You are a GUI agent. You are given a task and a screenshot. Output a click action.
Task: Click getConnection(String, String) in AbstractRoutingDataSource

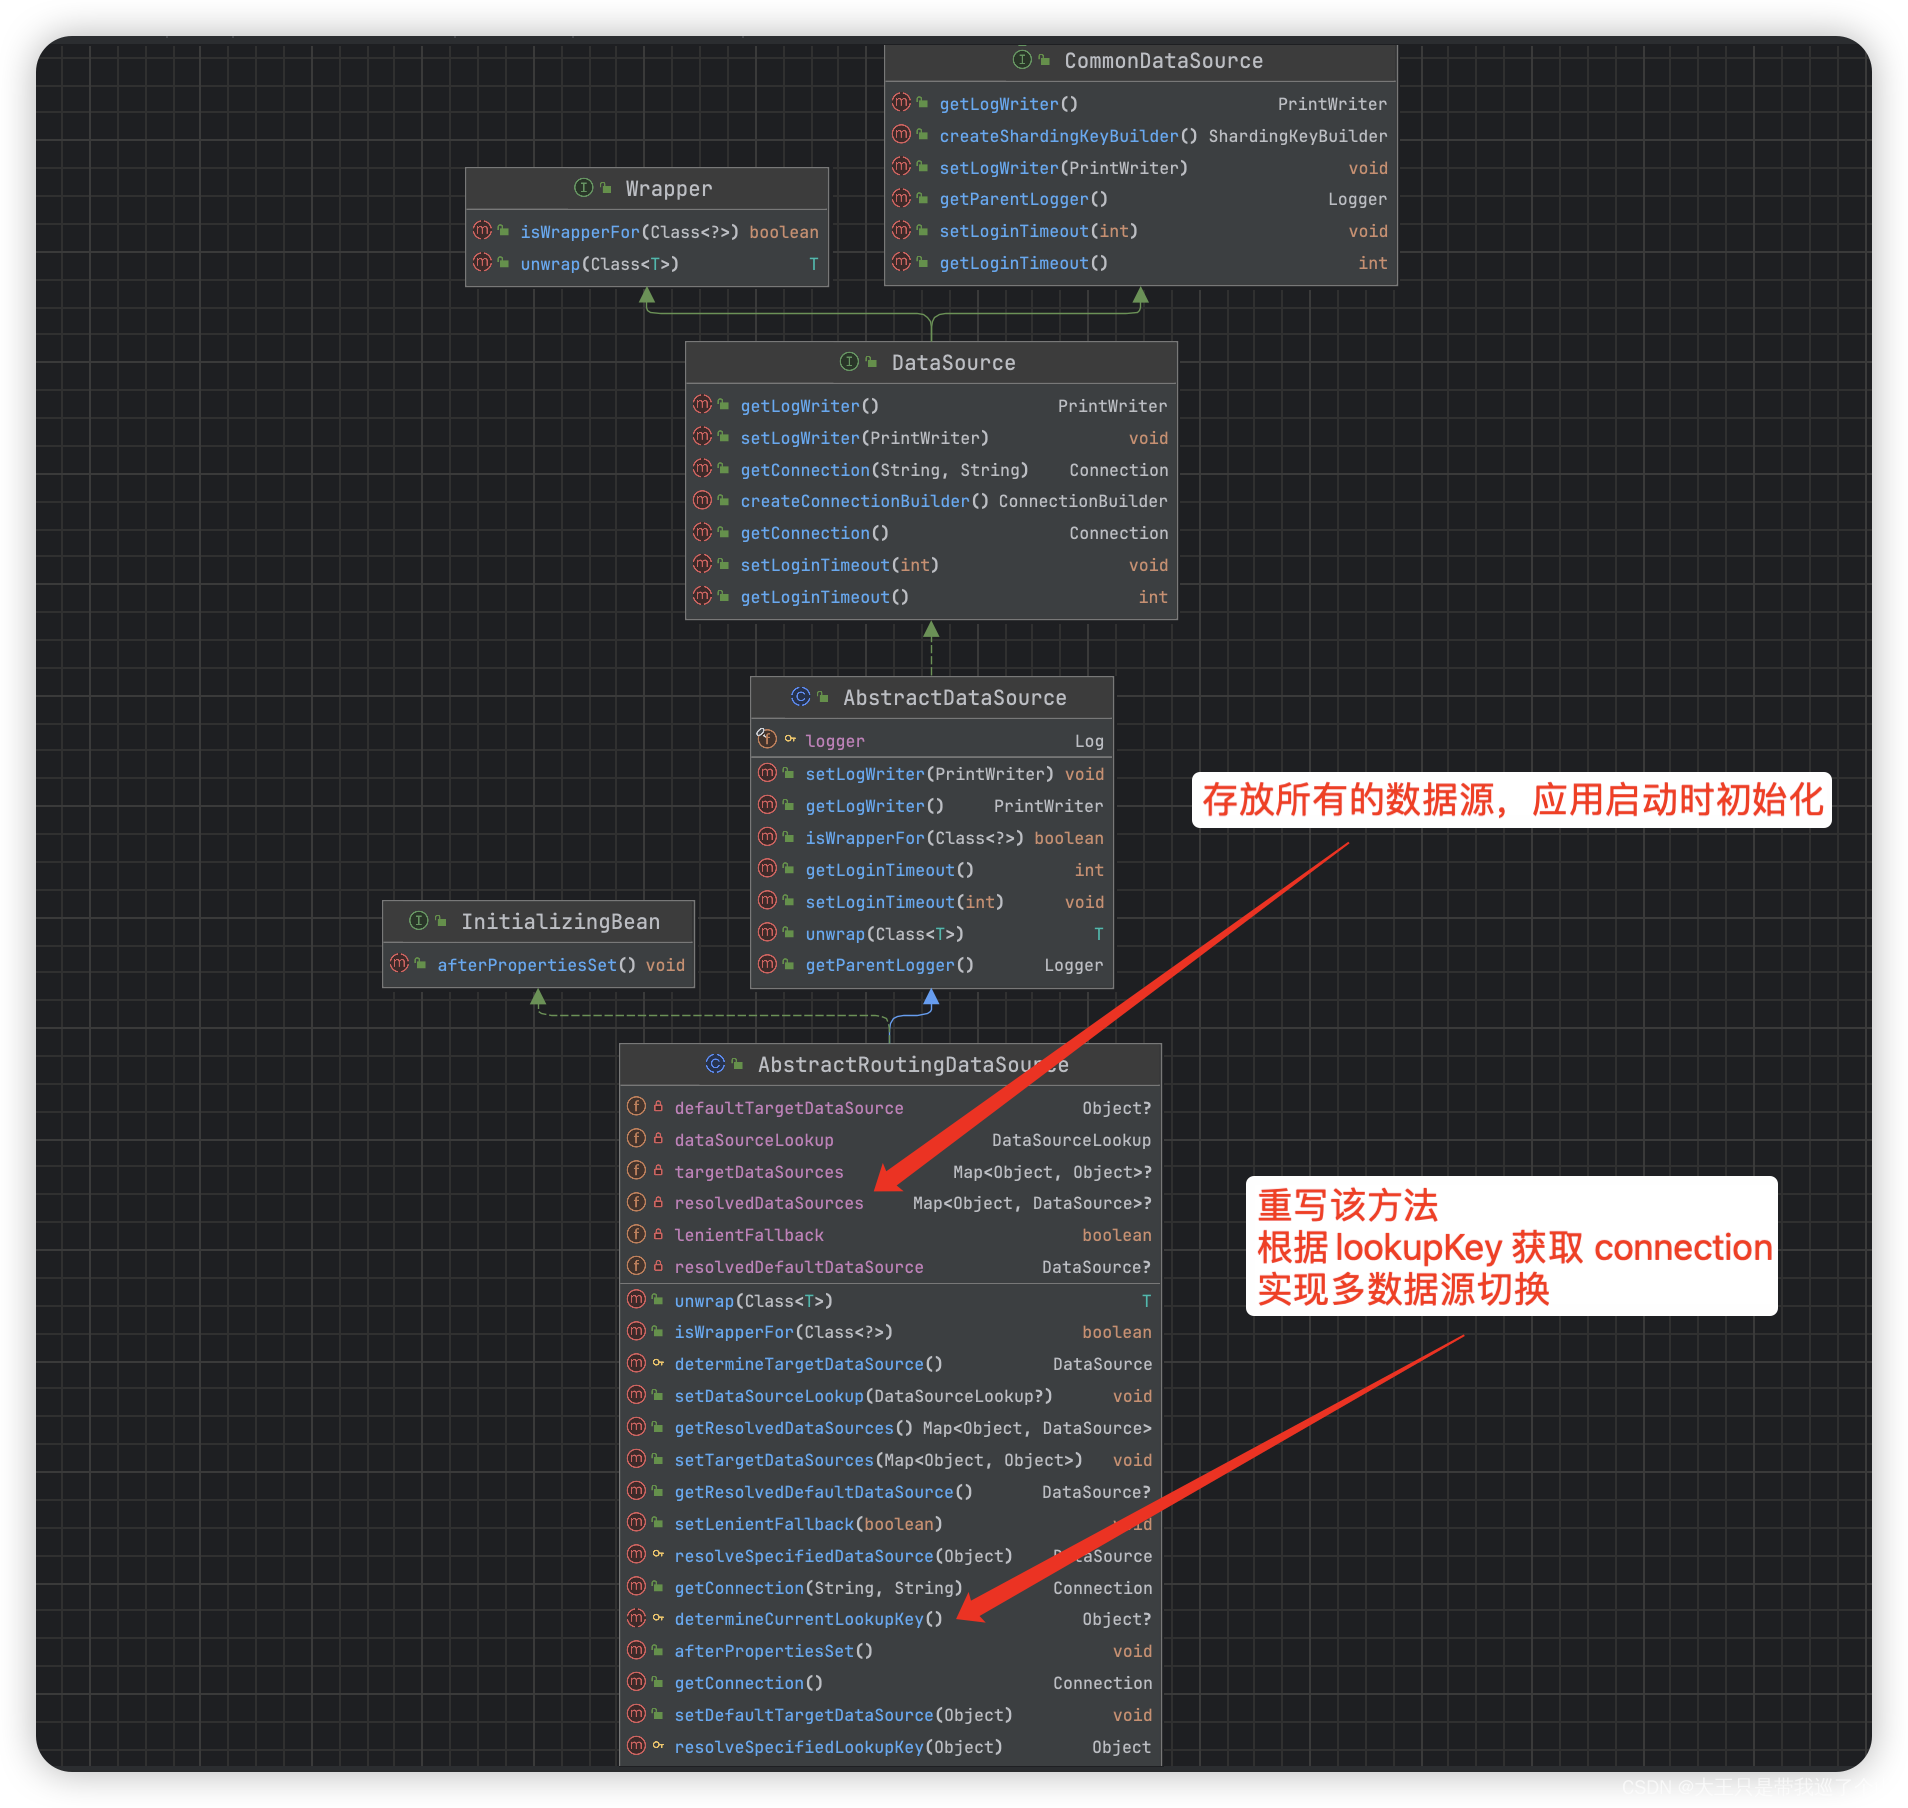tap(818, 1588)
